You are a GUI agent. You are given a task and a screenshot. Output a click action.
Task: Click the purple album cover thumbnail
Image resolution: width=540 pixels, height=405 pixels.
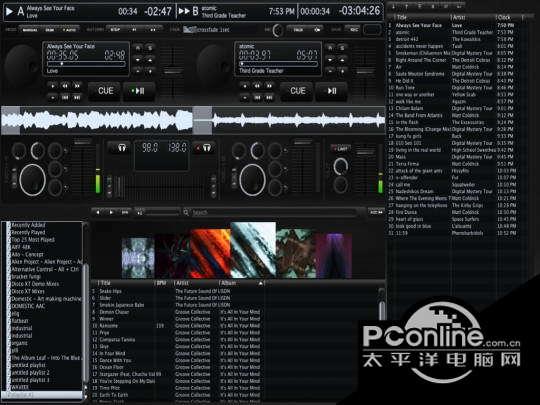333,255
